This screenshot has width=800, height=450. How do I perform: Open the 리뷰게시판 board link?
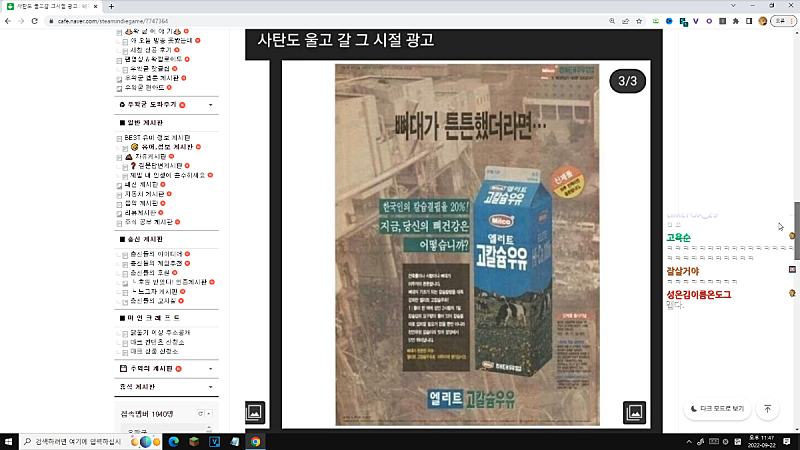tap(140, 212)
